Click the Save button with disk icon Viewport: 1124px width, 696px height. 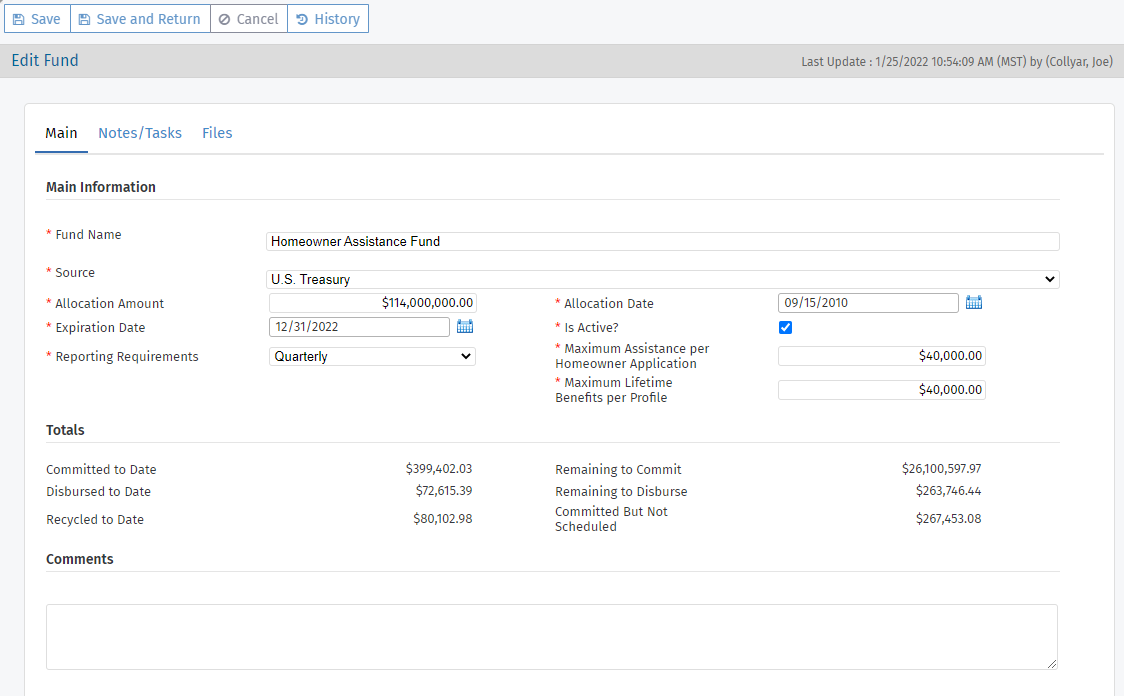[37, 19]
